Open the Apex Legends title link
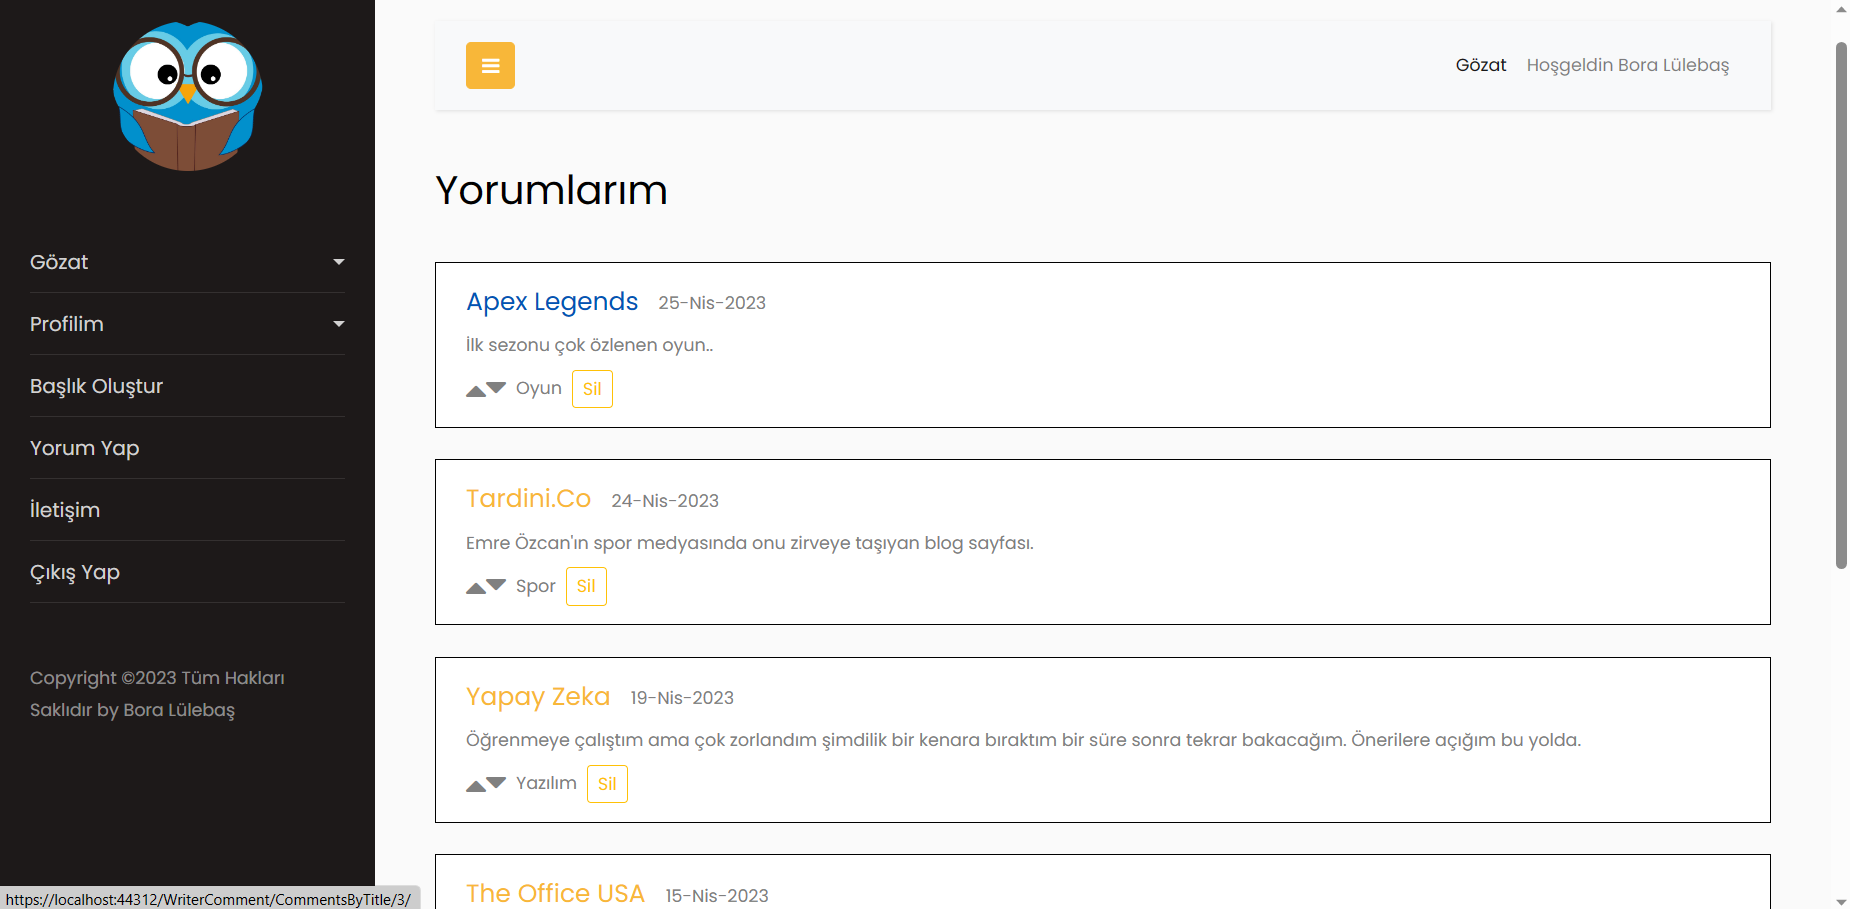Viewport: 1850px width, 909px height. [552, 302]
